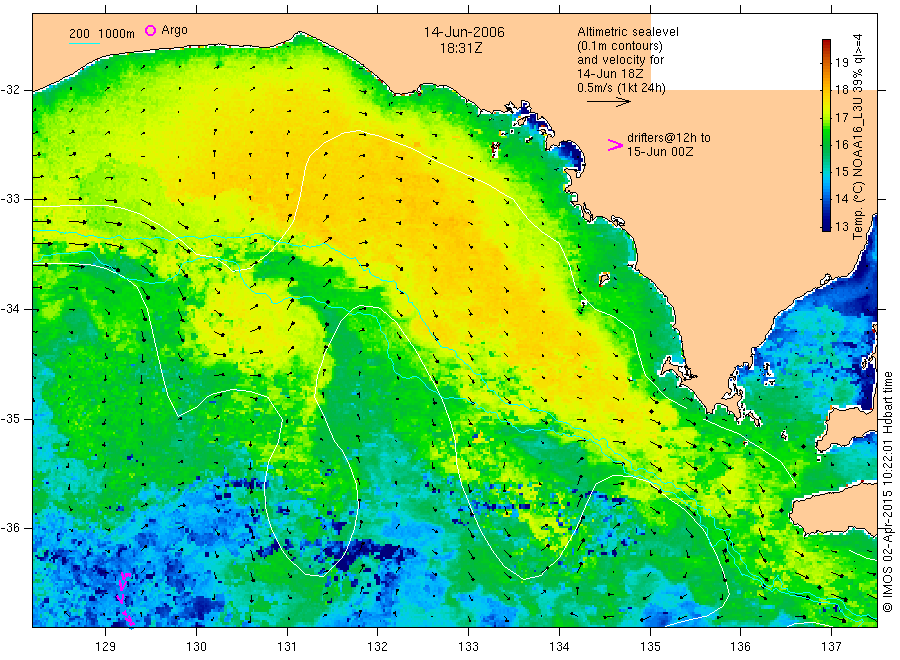Image resolution: width=900 pixels, height=660 pixels.
Task: Click the longitude label 129
Action: 106,647
